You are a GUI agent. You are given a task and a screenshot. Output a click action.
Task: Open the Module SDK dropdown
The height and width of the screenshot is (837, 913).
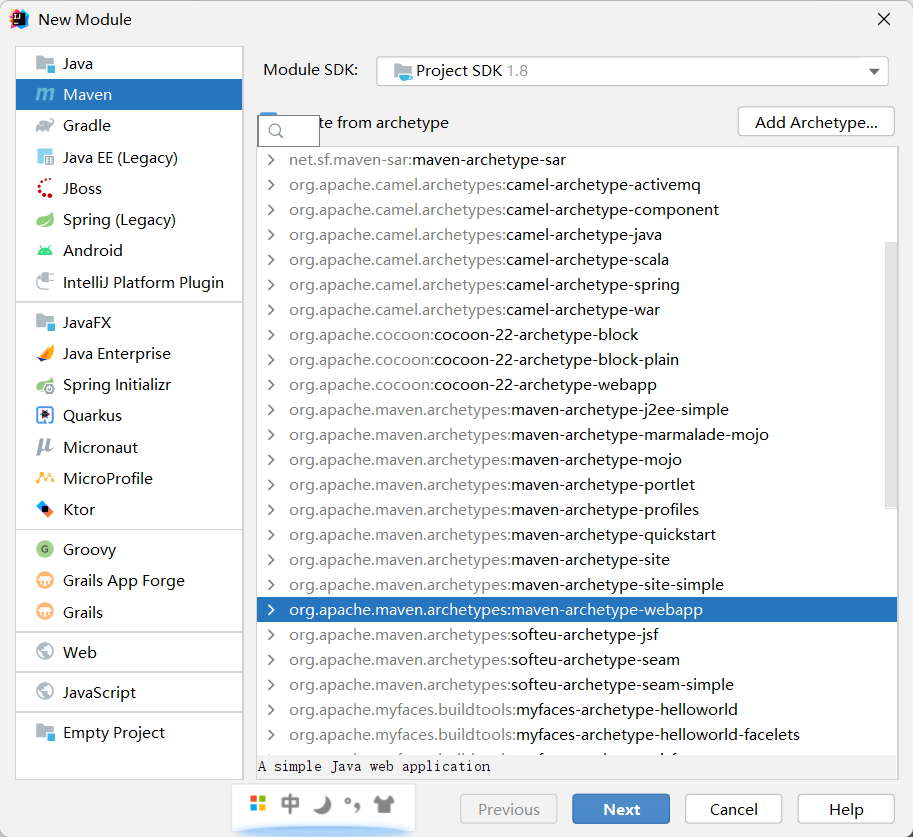click(632, 71)
